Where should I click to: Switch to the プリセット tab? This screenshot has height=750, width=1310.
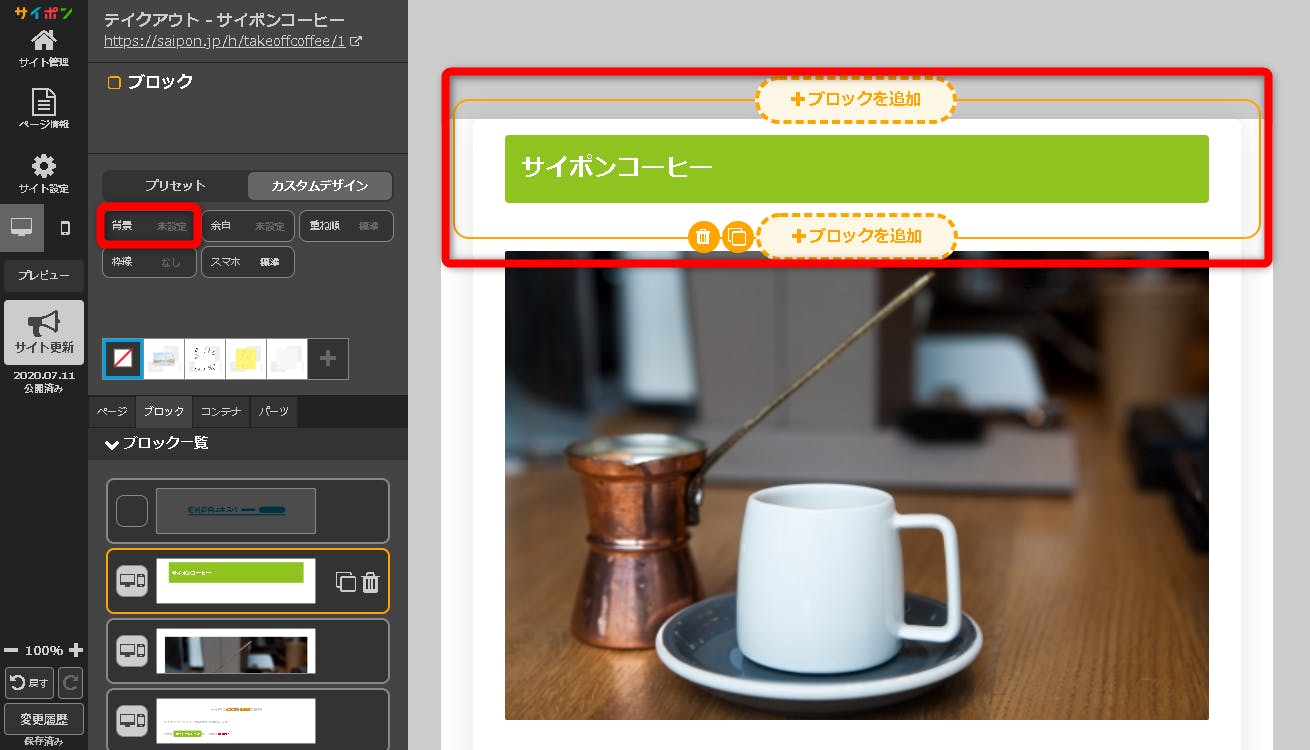pos(175,186)
